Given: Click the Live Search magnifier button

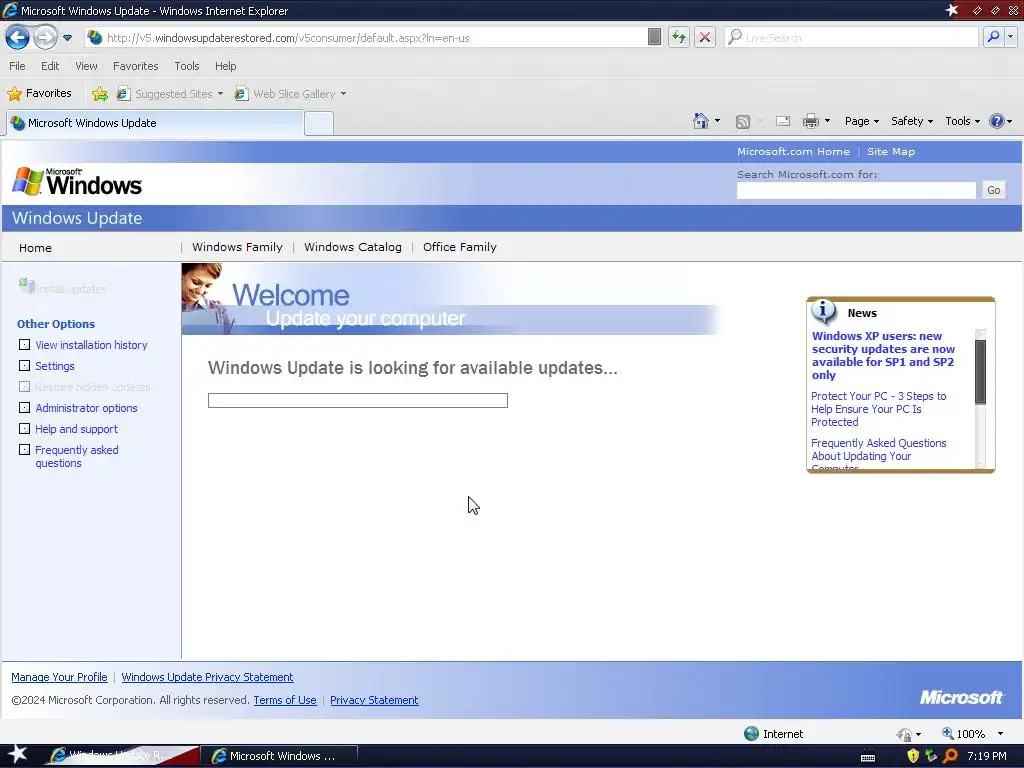Looking at the screenshot, I should pyautogui.click(x=993, y=37).
